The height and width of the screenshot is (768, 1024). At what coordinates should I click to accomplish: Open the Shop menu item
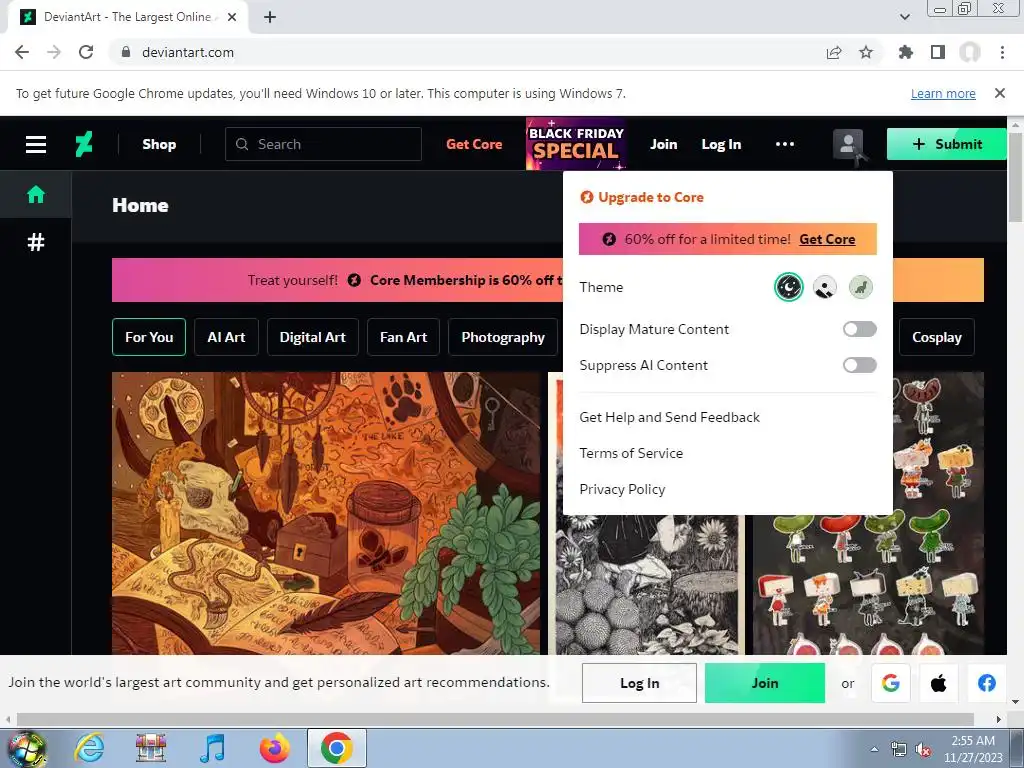(x=159, y=144)
